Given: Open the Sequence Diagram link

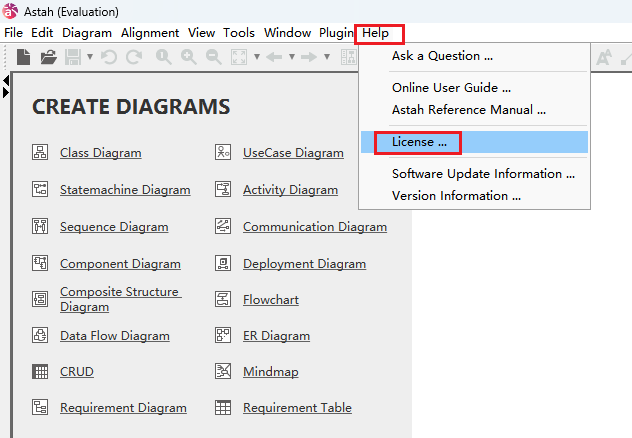Looking at the screenshot, I should pos(114,226).
